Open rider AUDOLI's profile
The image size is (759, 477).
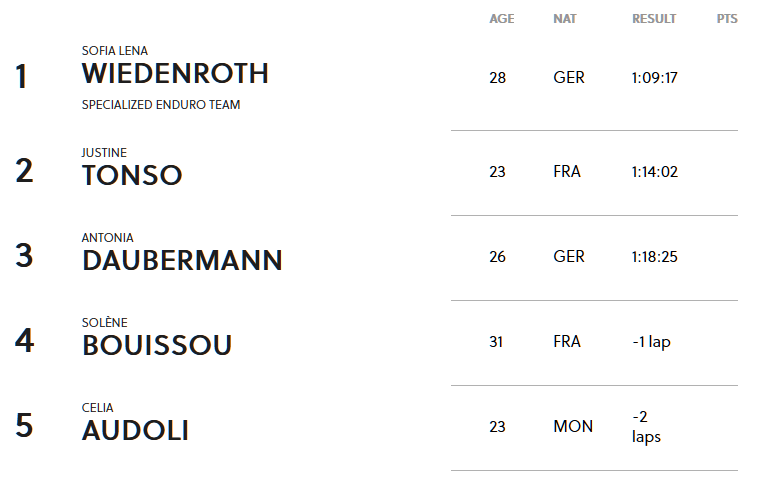(x=135, y=431)
